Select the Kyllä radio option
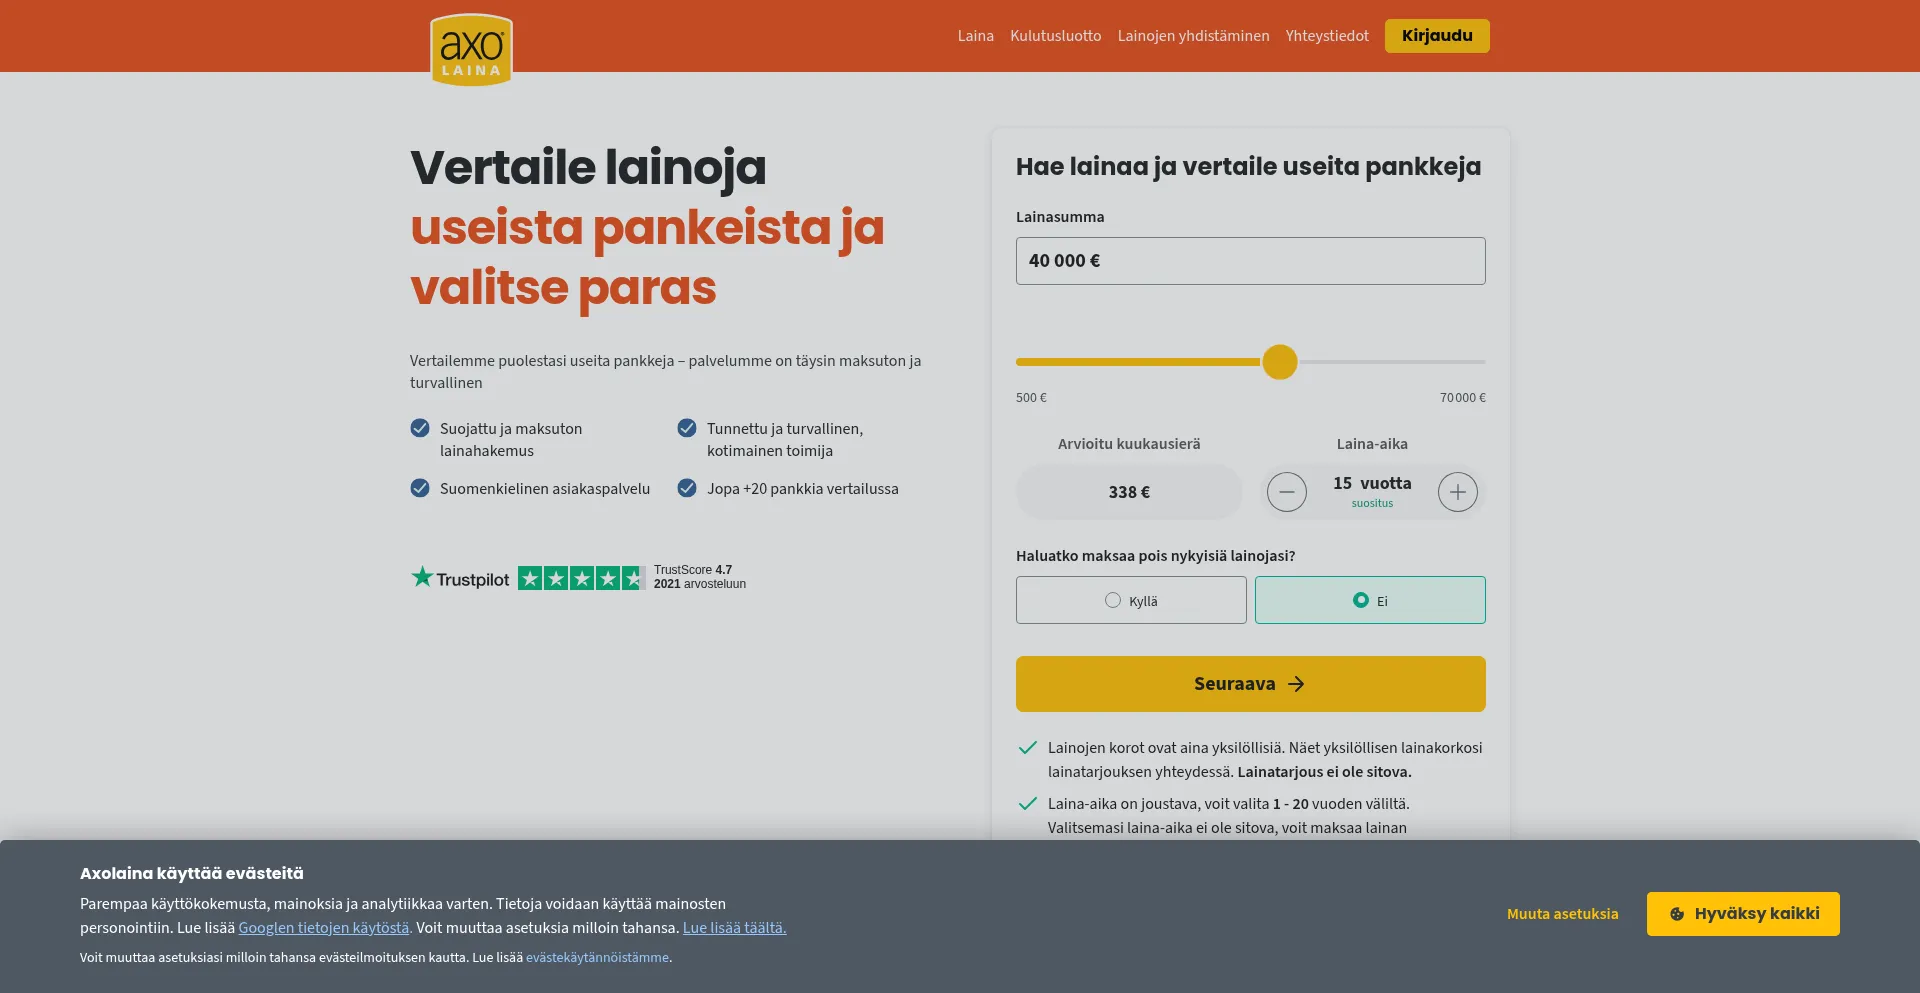The height and width of the screenshot is (993, 1920). [x=1131, y=600]
